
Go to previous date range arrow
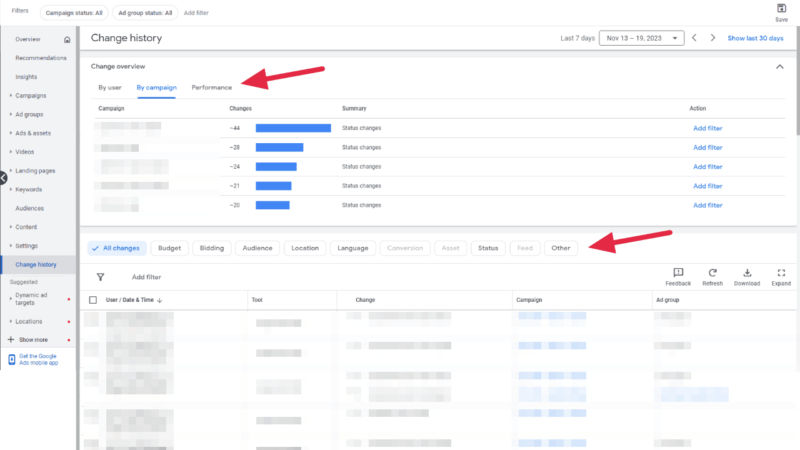coord(694,38)
